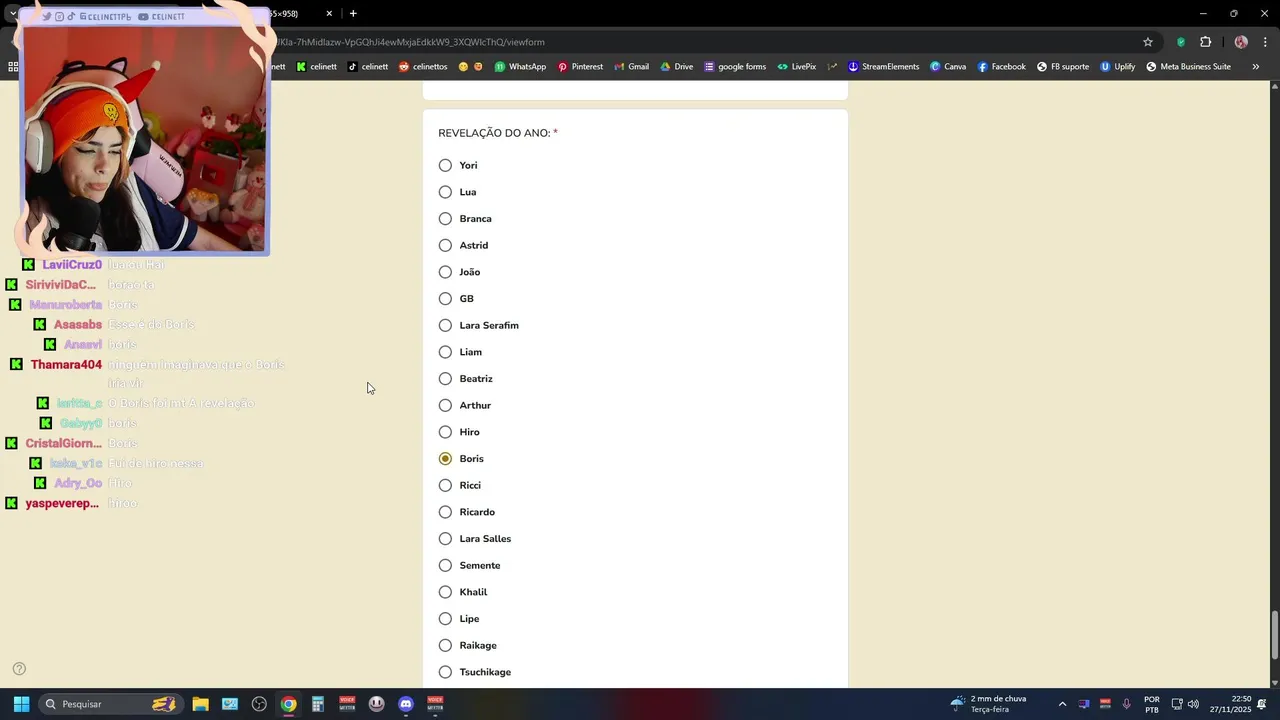This screenshot has width=1280, height=720.
Task: Select the Raikage radio button
Action: click(x=445, y=645)
